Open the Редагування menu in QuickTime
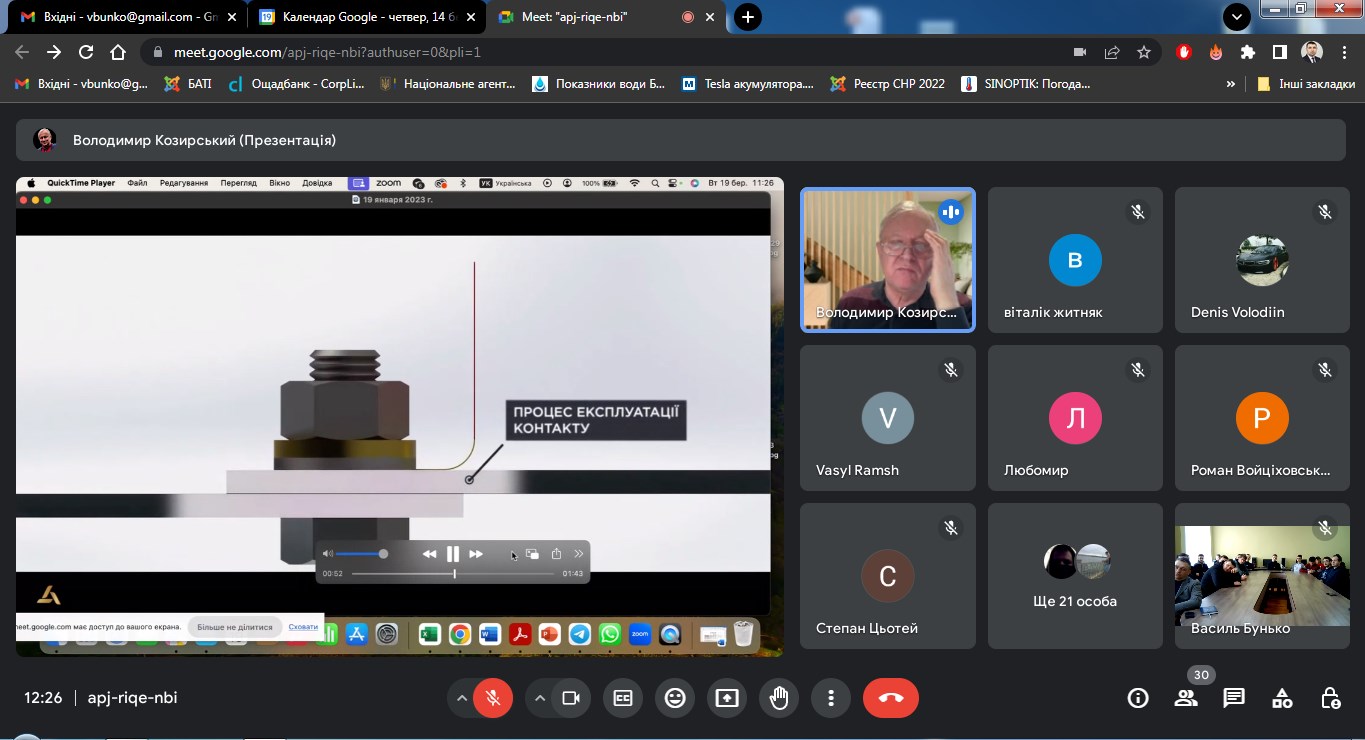The image size is (1365, 740). [184, 184]
